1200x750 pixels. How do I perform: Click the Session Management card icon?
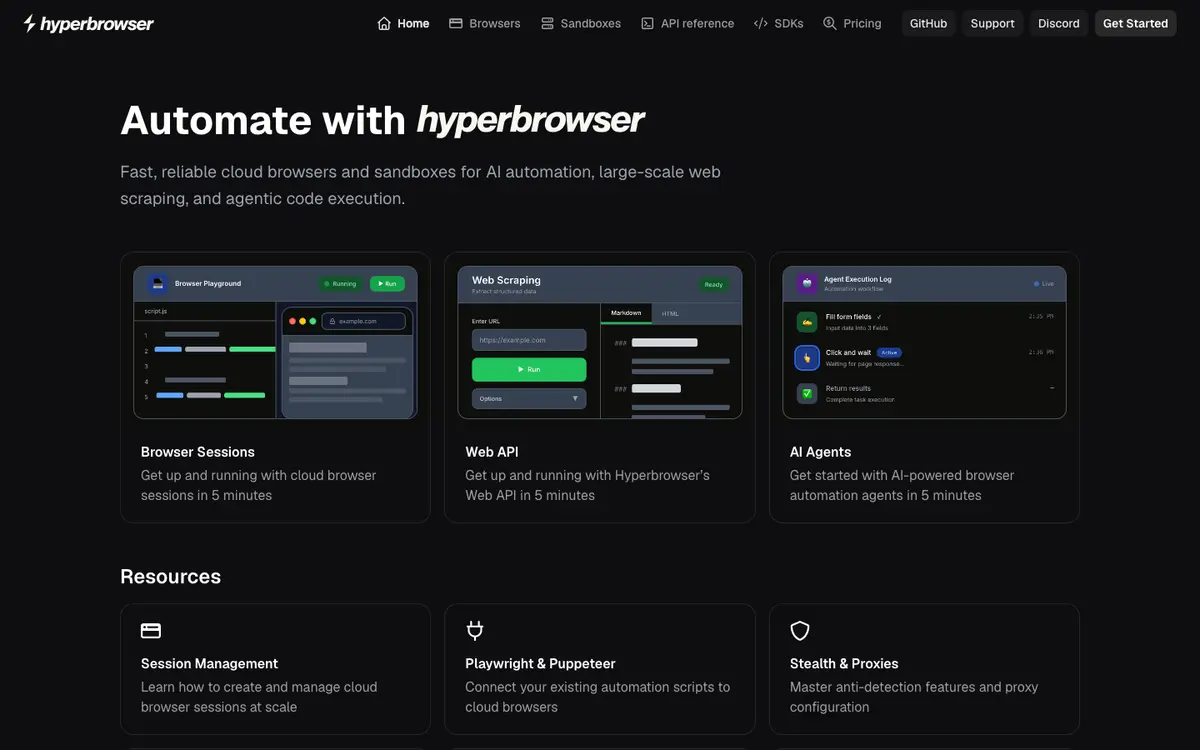[151, 630]
